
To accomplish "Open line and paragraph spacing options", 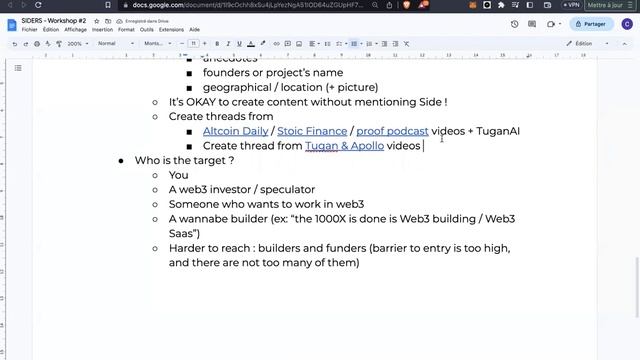I will click(327, 44).
